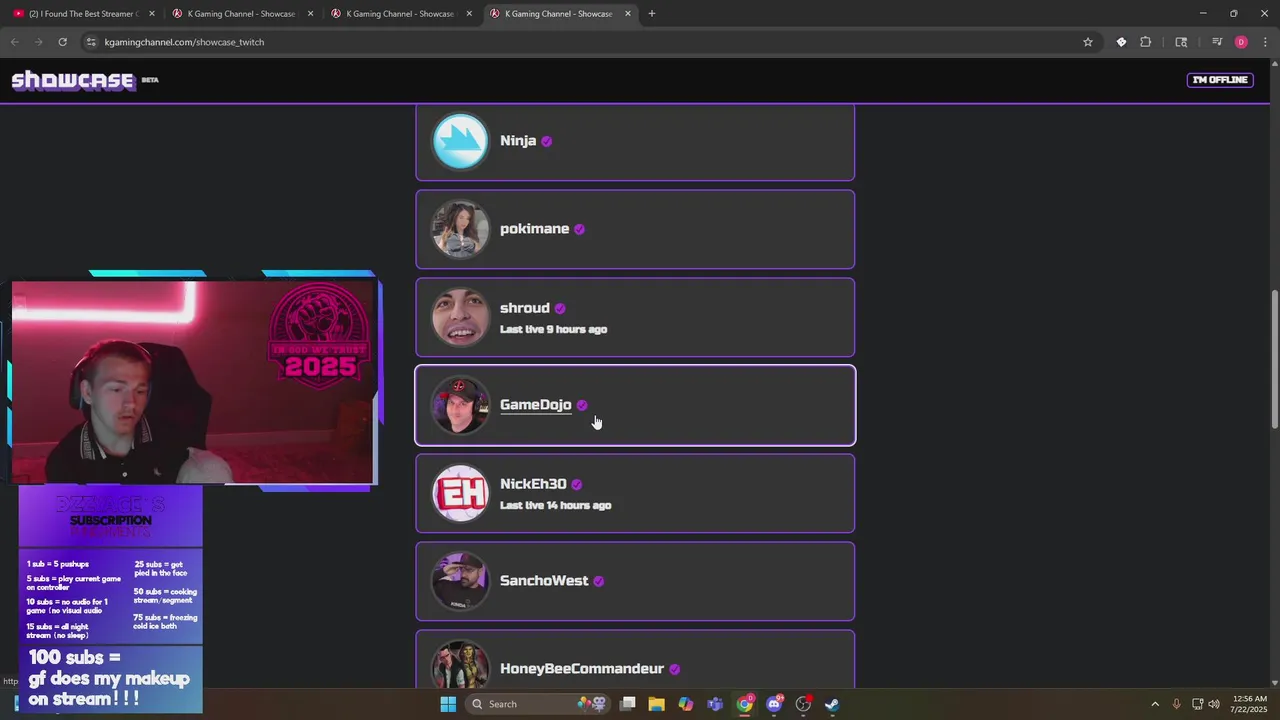The width and height of the screenshot is (1280, 720).
Task: Open shroud's profile avatar
Action: point(460,317)
